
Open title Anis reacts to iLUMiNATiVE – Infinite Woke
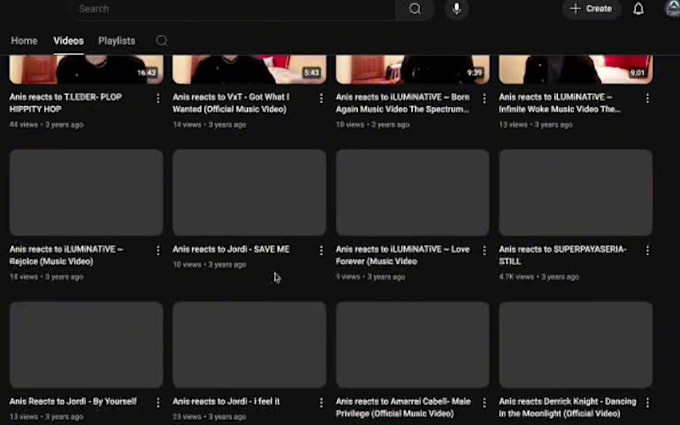(x=559, y=103)
